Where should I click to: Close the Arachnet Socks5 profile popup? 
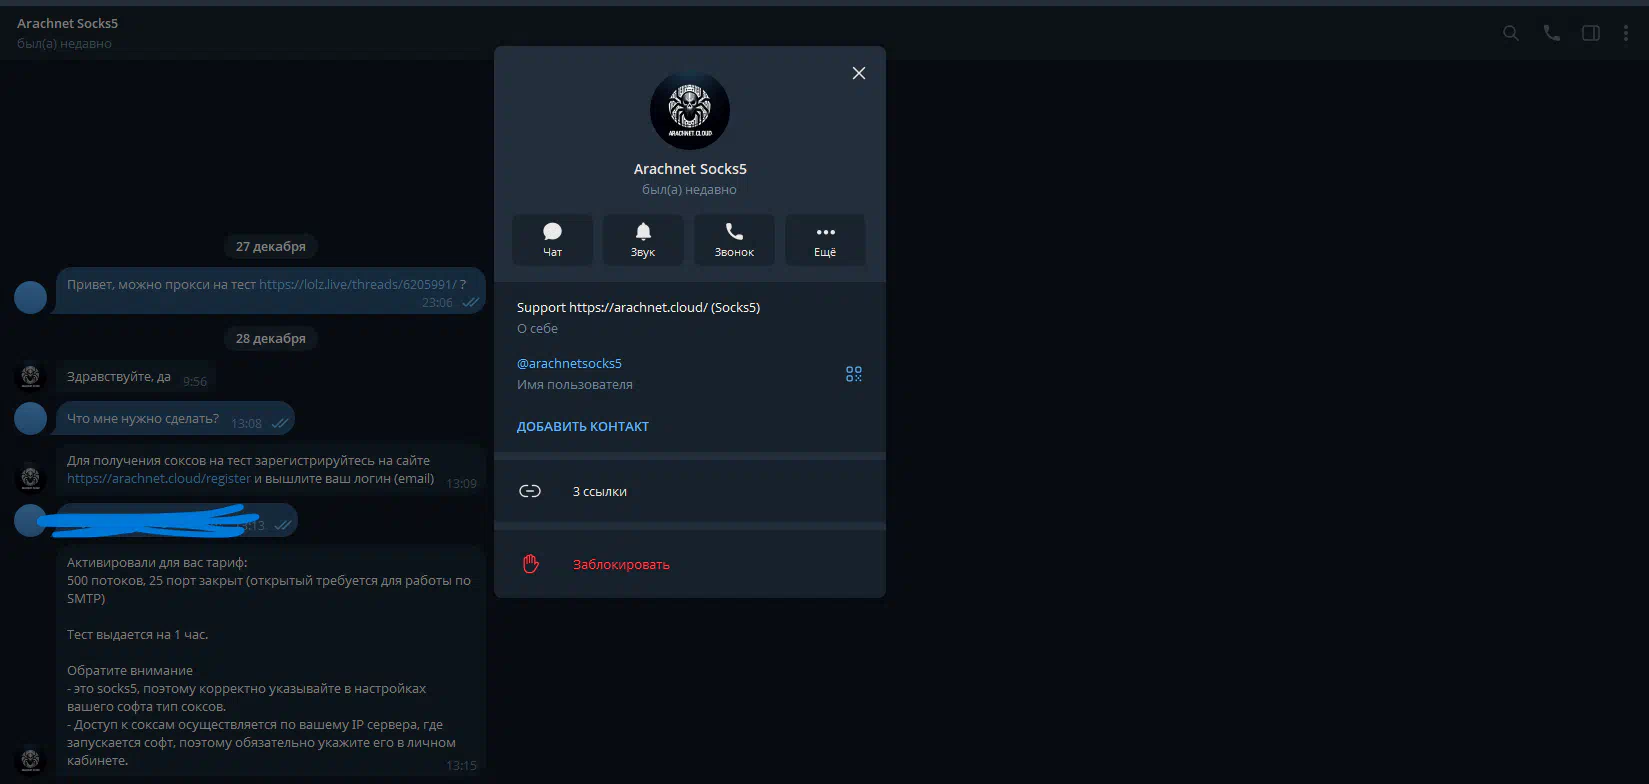(858, 73)
